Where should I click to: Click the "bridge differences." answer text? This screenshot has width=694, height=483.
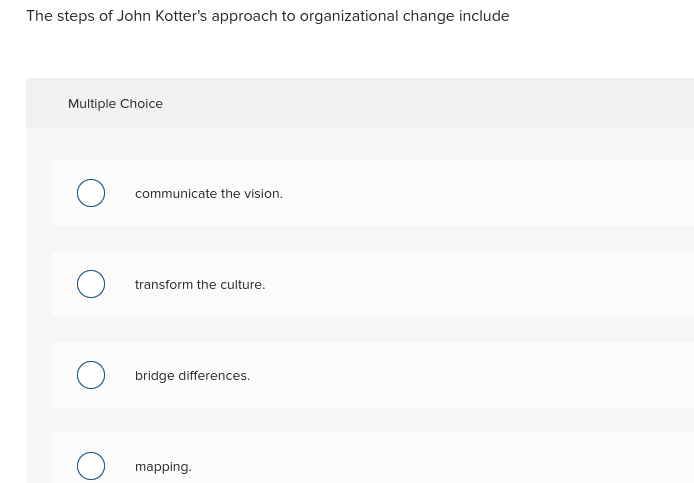192,376
